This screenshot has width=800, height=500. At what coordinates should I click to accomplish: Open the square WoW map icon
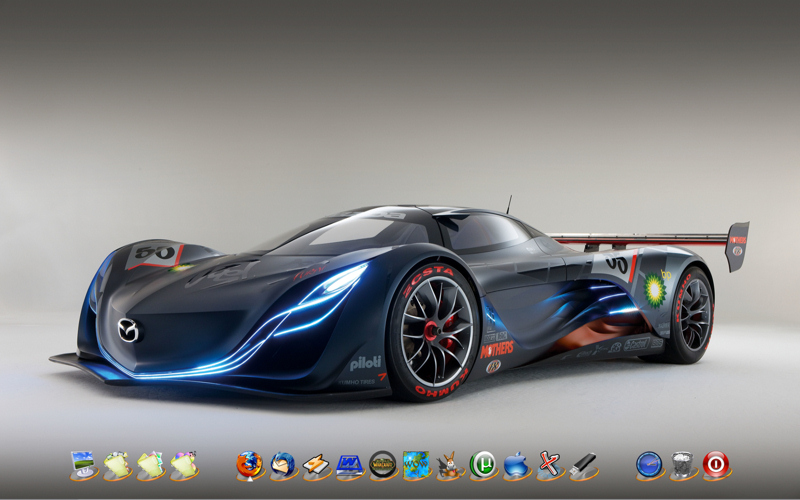[416, 464]
